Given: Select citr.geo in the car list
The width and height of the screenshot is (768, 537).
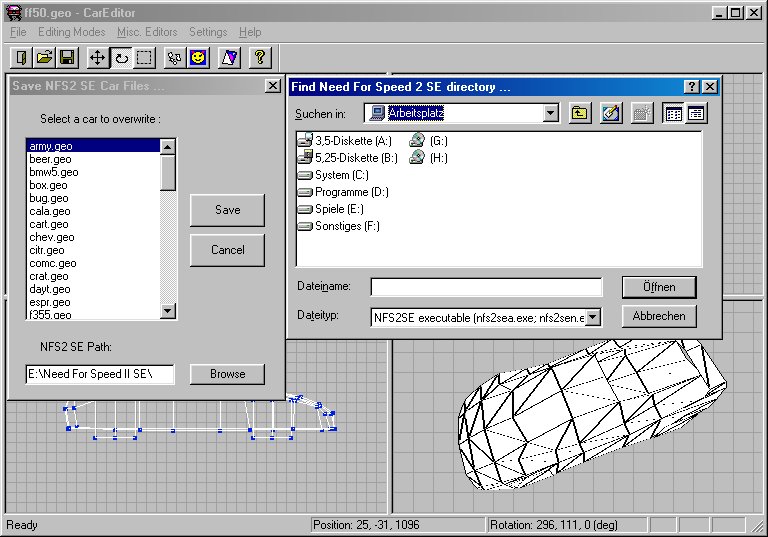Looking at the screenshot, I should (93, 250).
